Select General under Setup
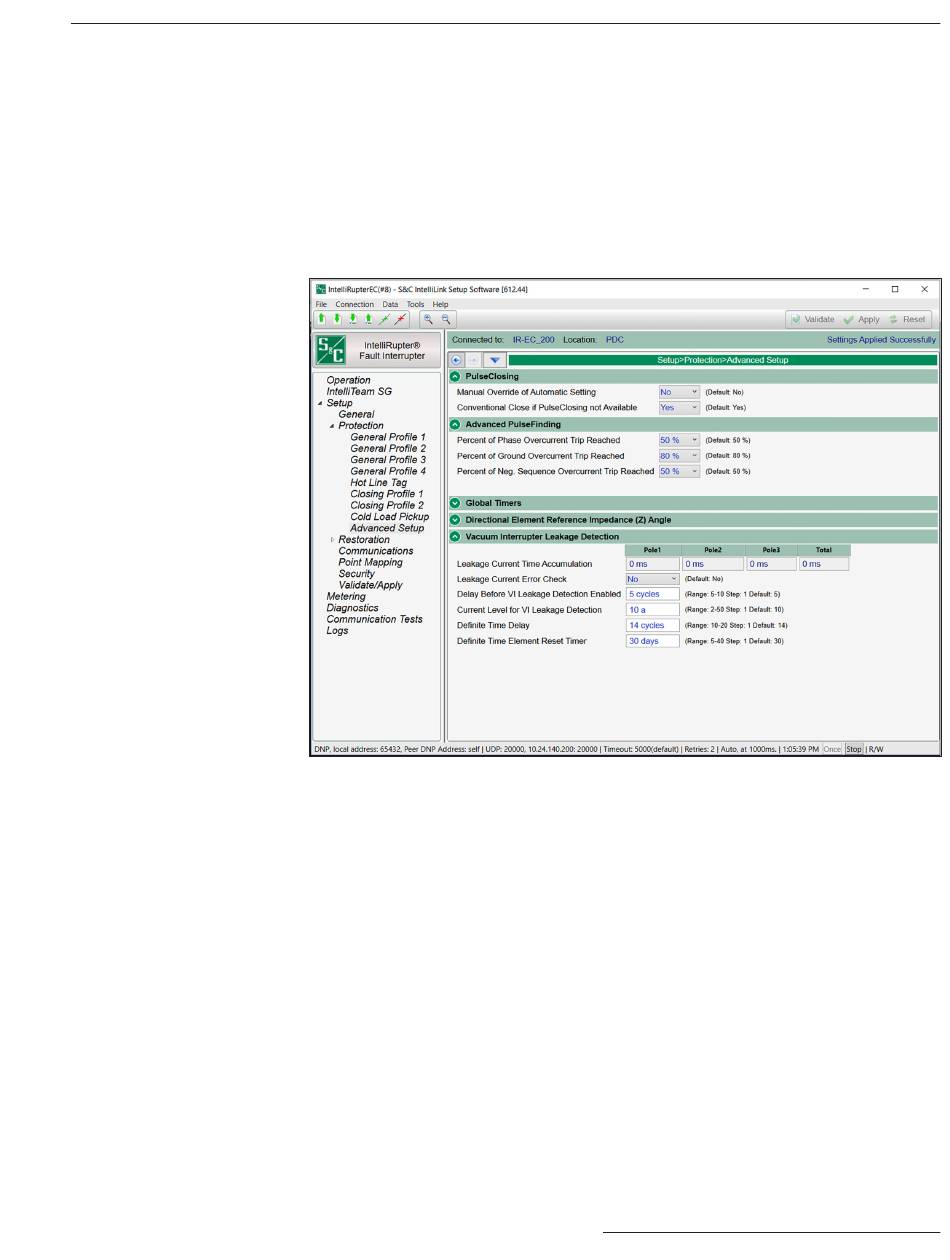The width and height of the screenshot is (950, 1260). coord(356,415)
